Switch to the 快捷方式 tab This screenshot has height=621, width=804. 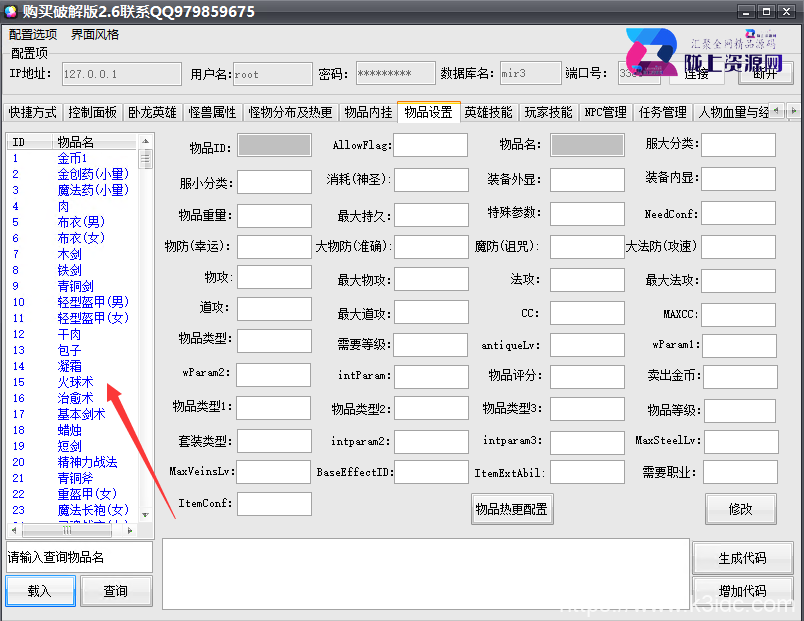(x=33, y=112)
